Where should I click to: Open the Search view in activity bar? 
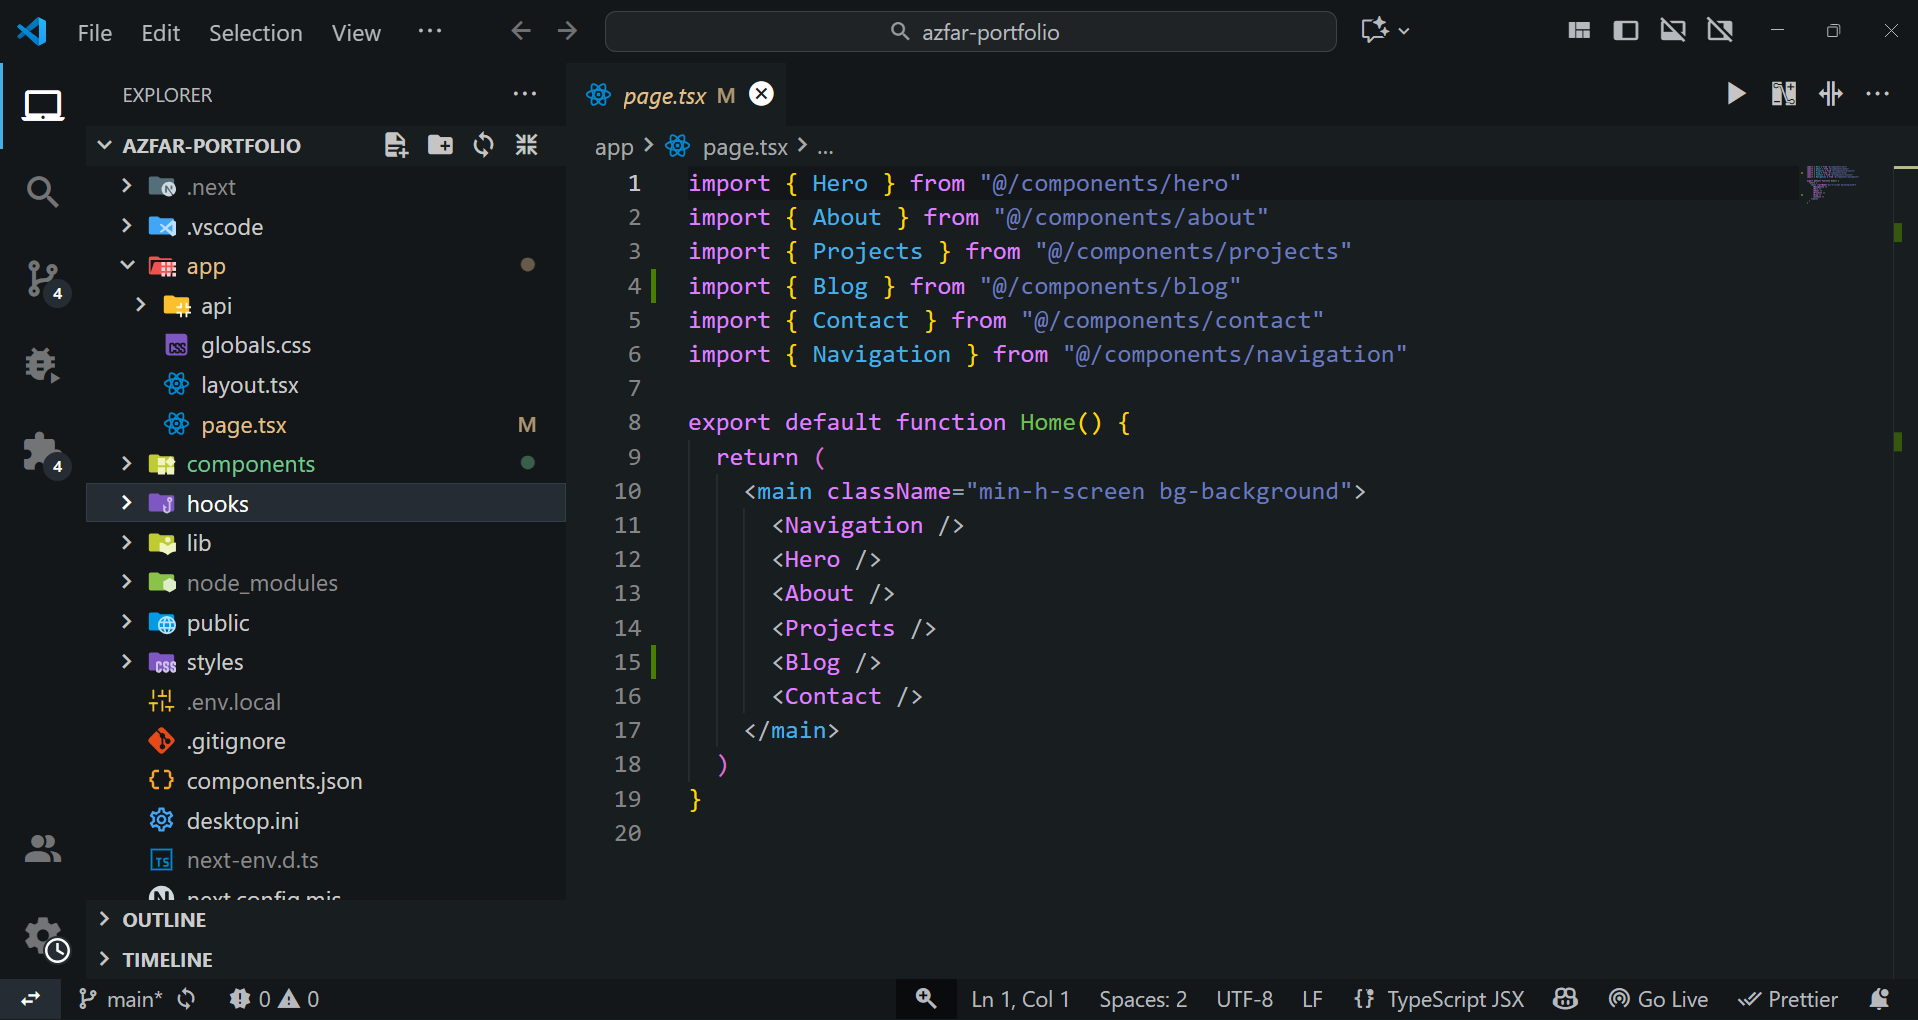tap(42, 191)
